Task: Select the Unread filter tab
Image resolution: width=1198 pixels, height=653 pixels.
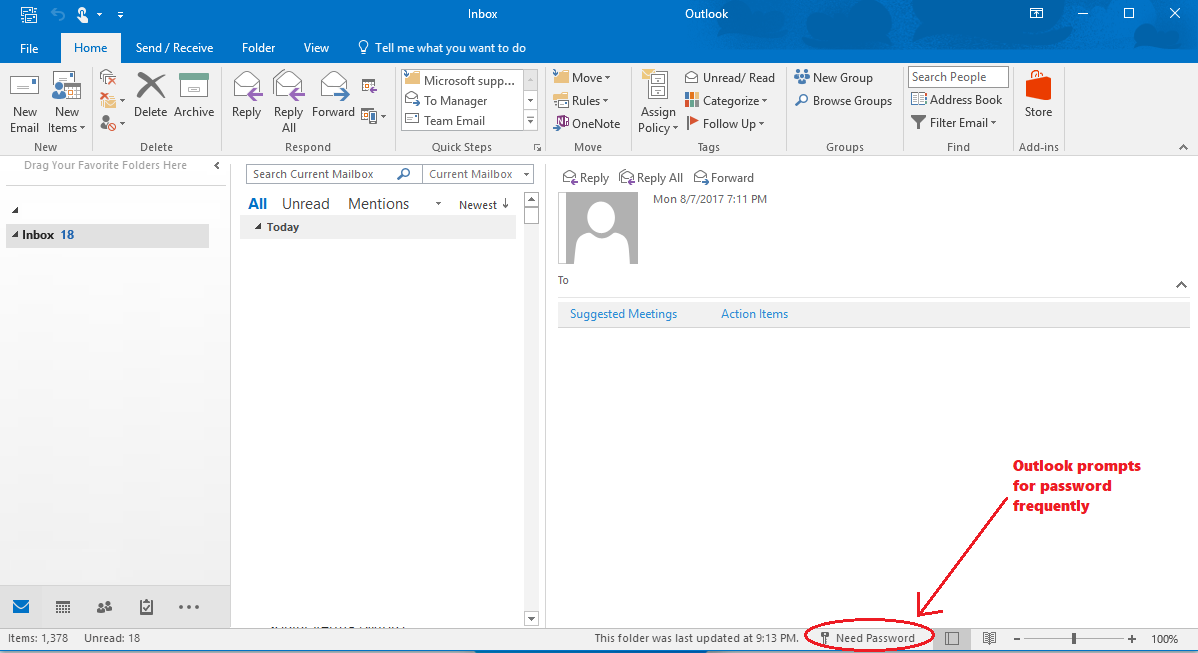Action: 305,203
